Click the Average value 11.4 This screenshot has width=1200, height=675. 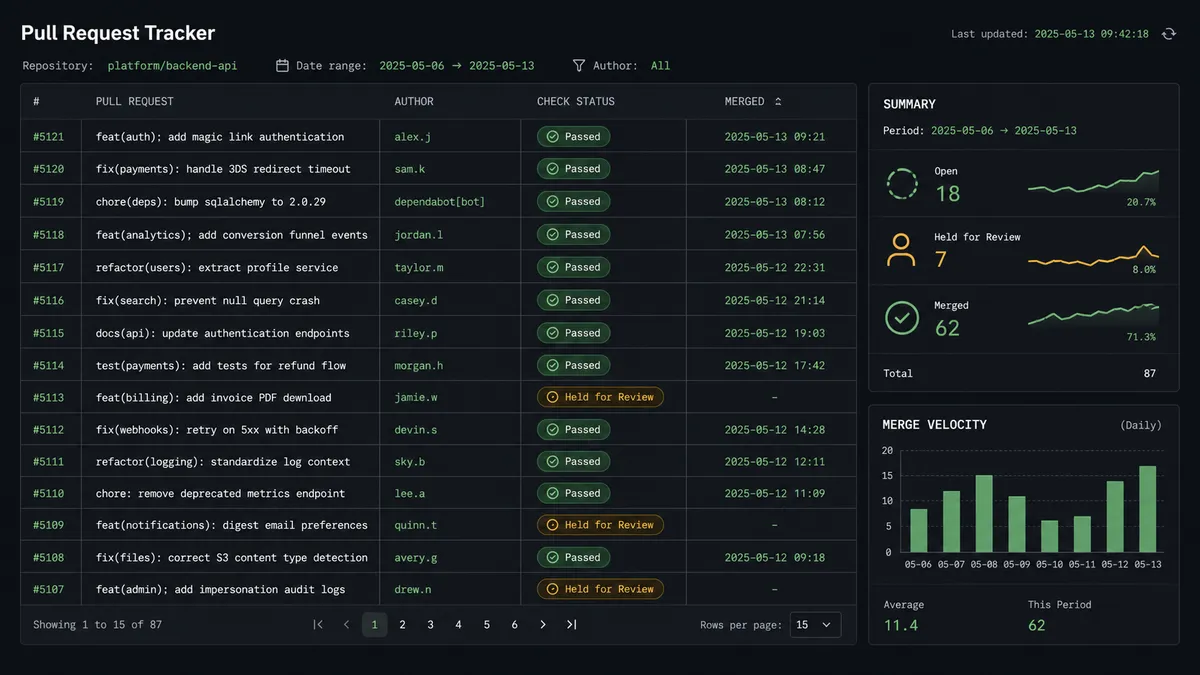pyautogui.click(x=901, y=625)
